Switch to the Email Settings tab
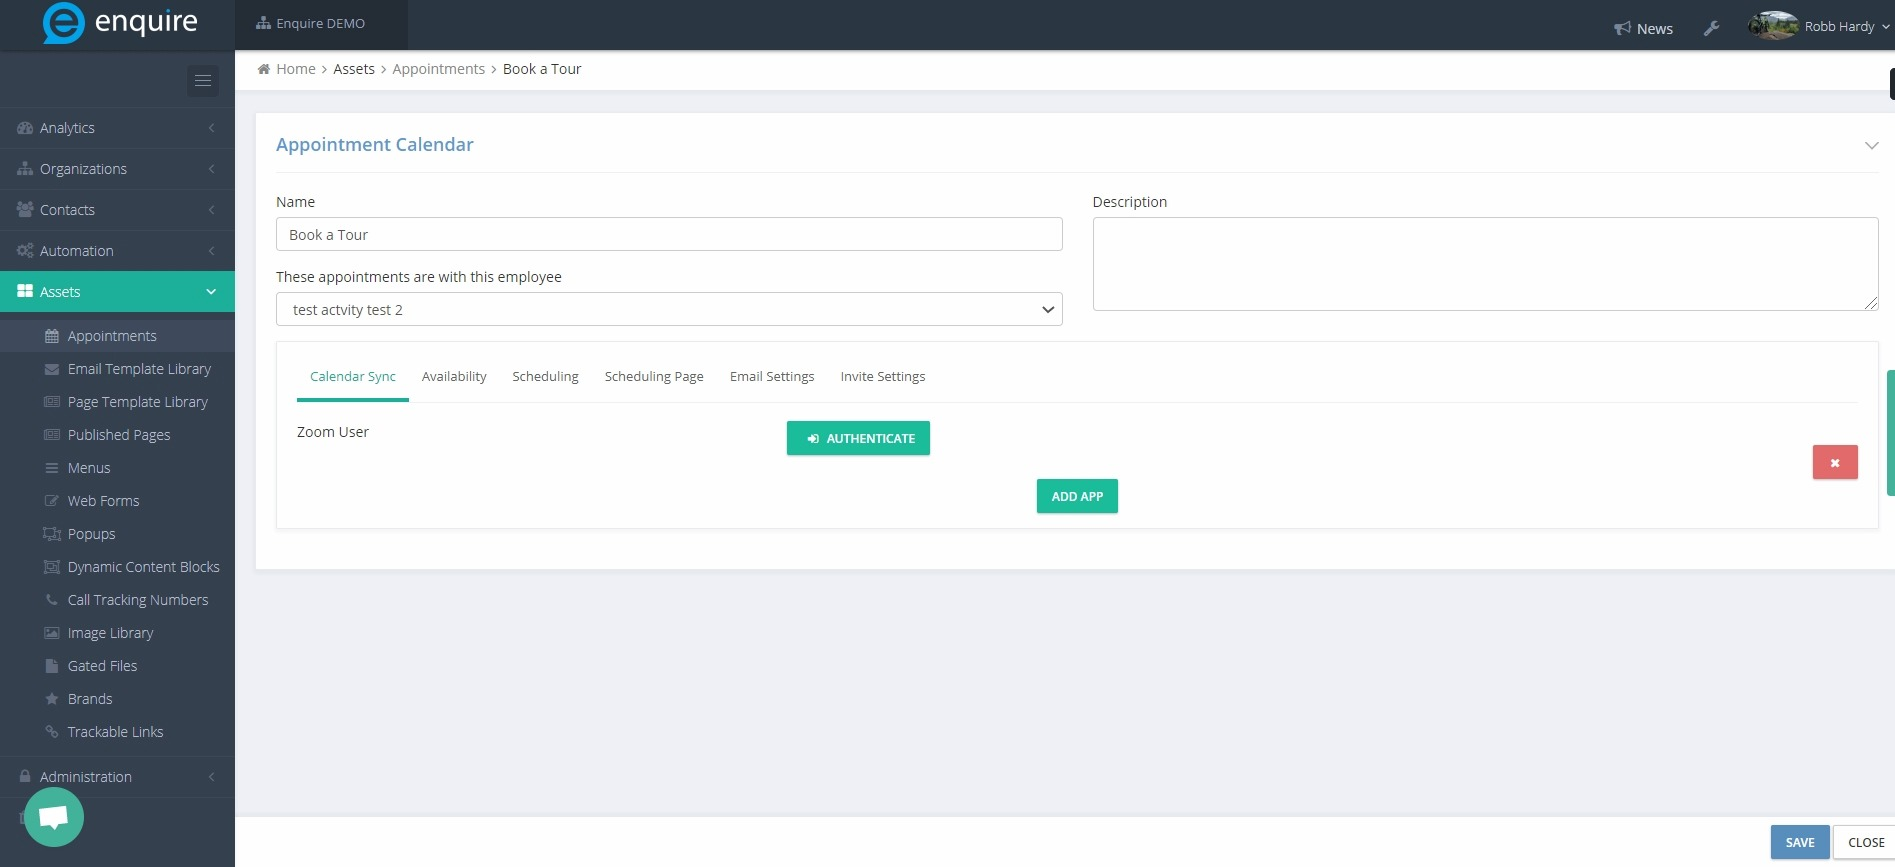 [772, 377]
